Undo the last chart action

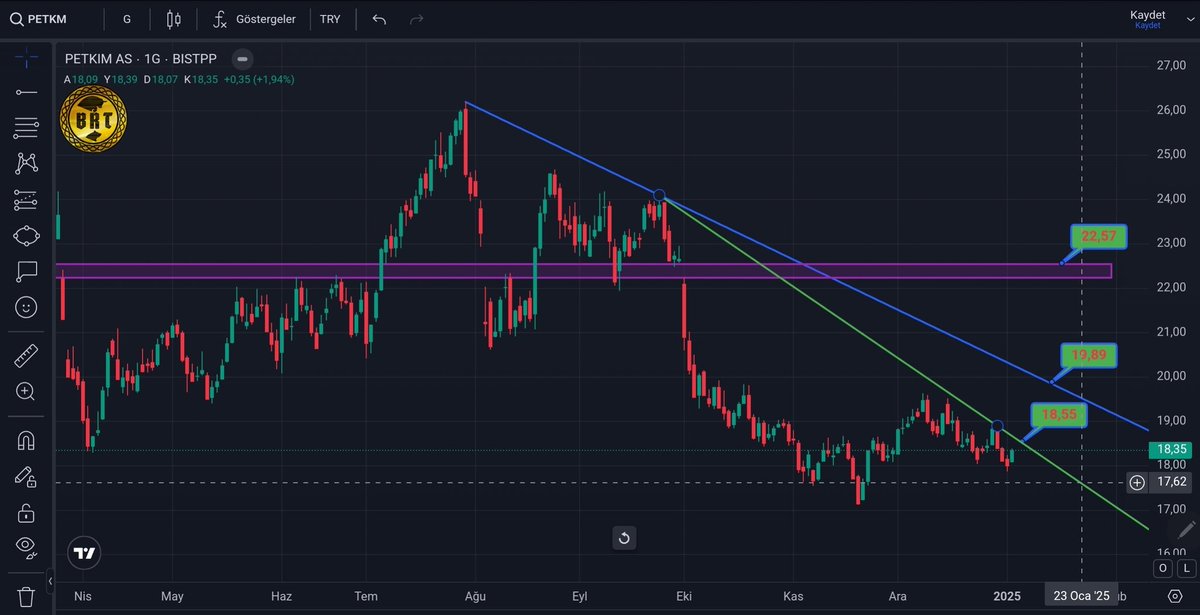pyautogui.click(x=379, y=19)
